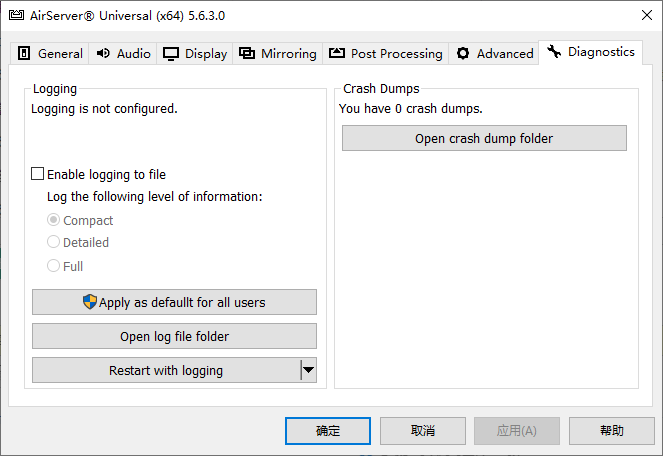Viewport: 663px width, 456px height.
Task: Click the General tab icon
Action: point(25,54)
